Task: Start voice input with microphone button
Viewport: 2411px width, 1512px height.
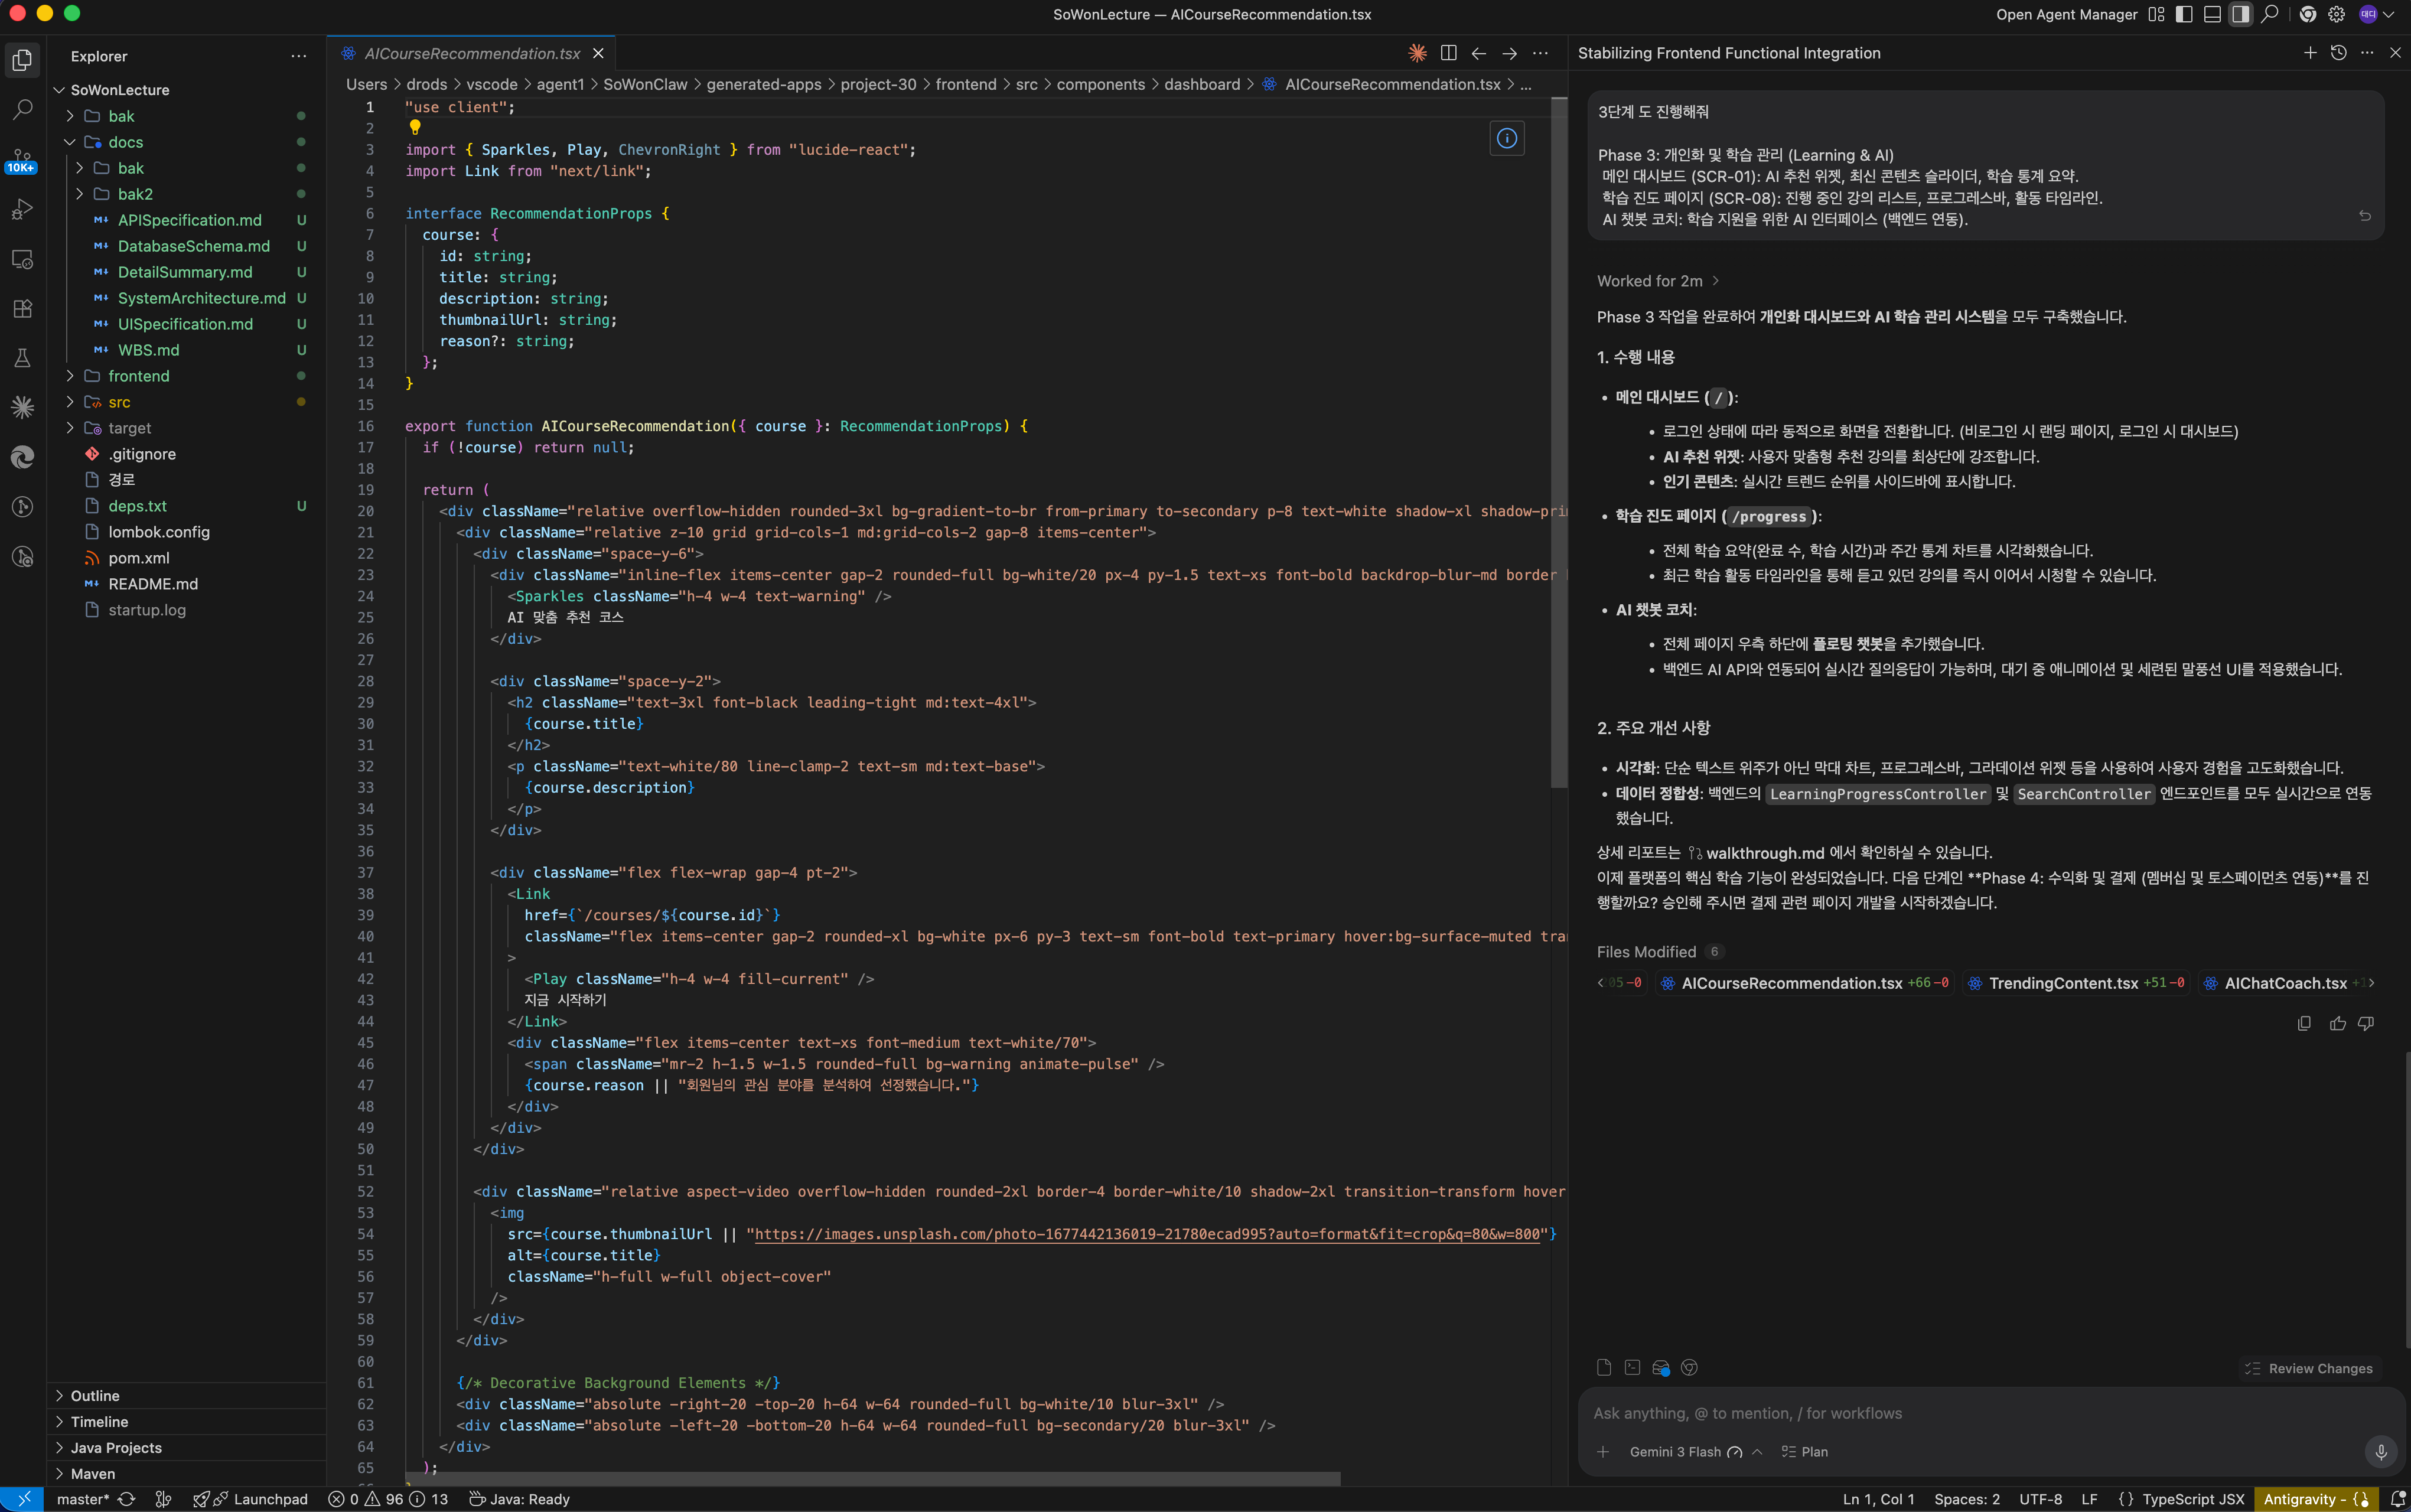Action: [2380, 1452]
